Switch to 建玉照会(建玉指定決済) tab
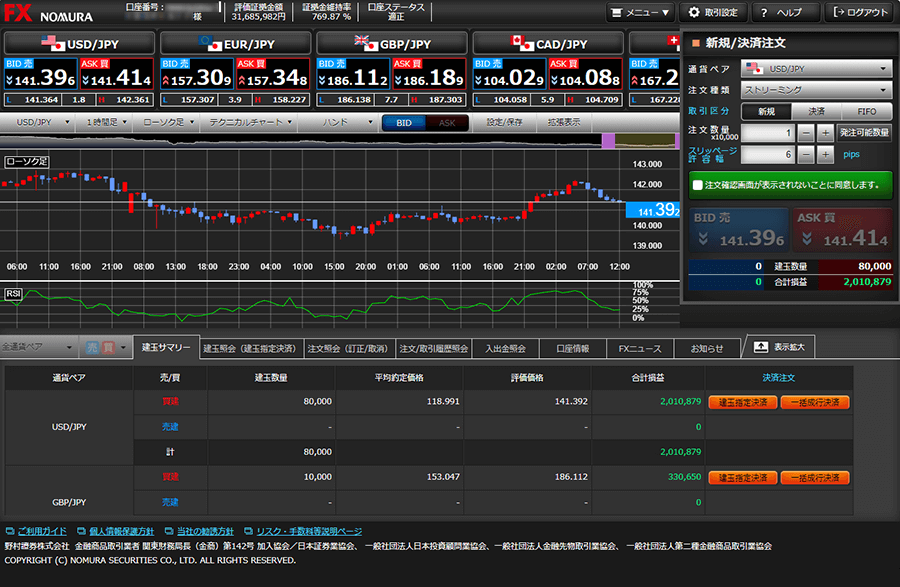This screenshot has height=587, width=900. (x=249, y=348)
